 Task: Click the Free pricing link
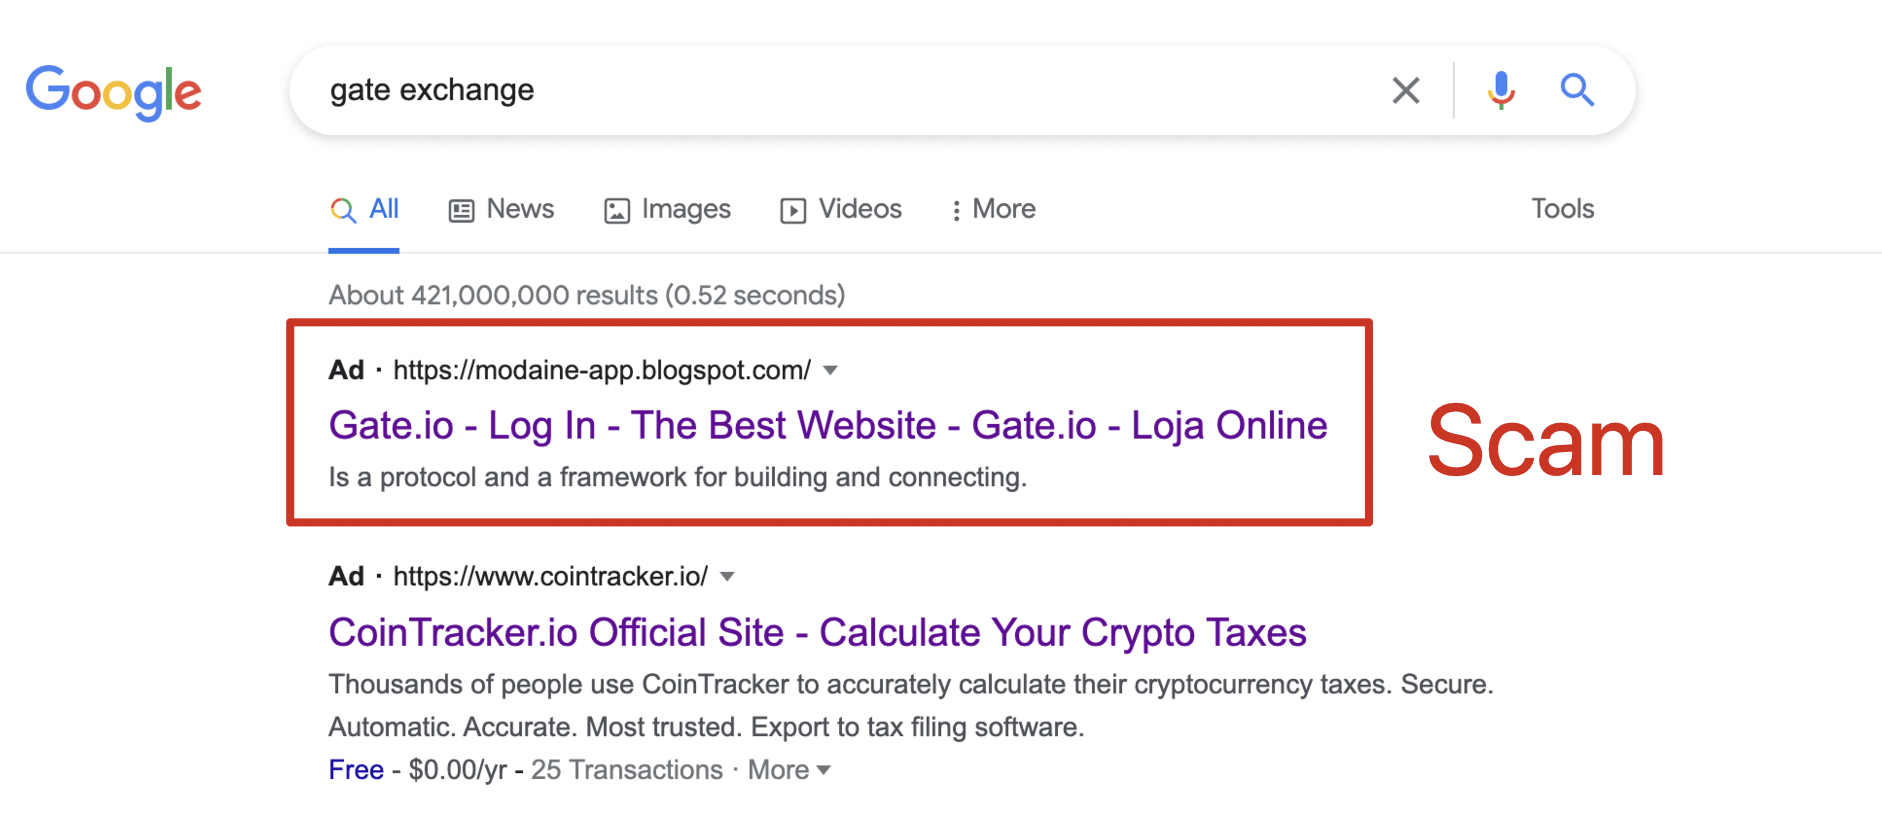pyautogui.click(x=356, y=770)
